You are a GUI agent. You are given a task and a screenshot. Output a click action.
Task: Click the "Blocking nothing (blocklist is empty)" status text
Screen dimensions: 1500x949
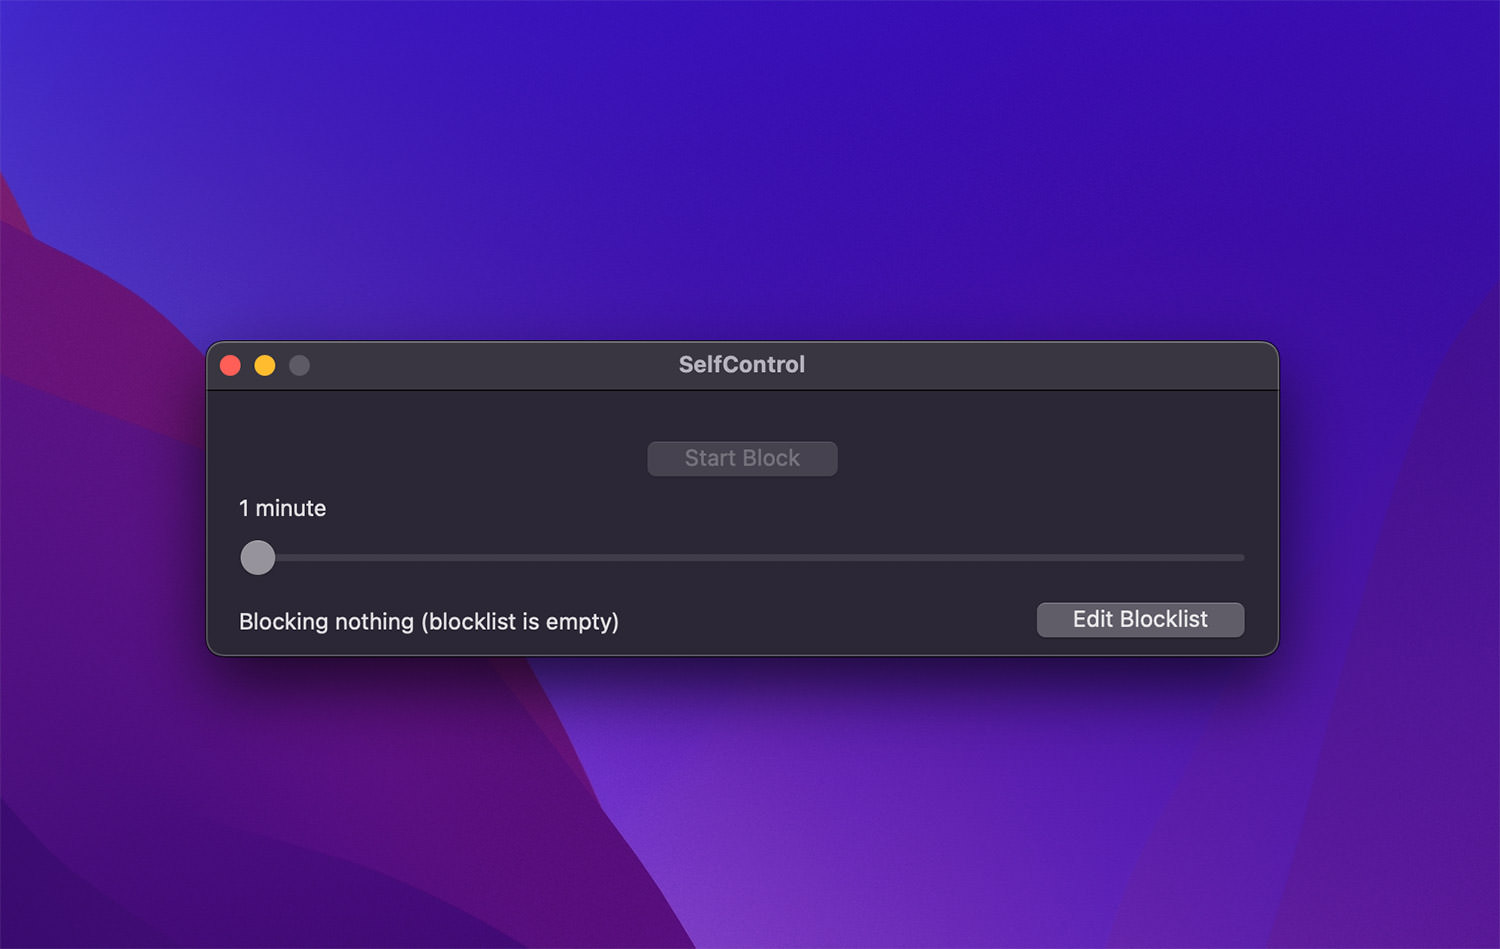click(429, 621)
